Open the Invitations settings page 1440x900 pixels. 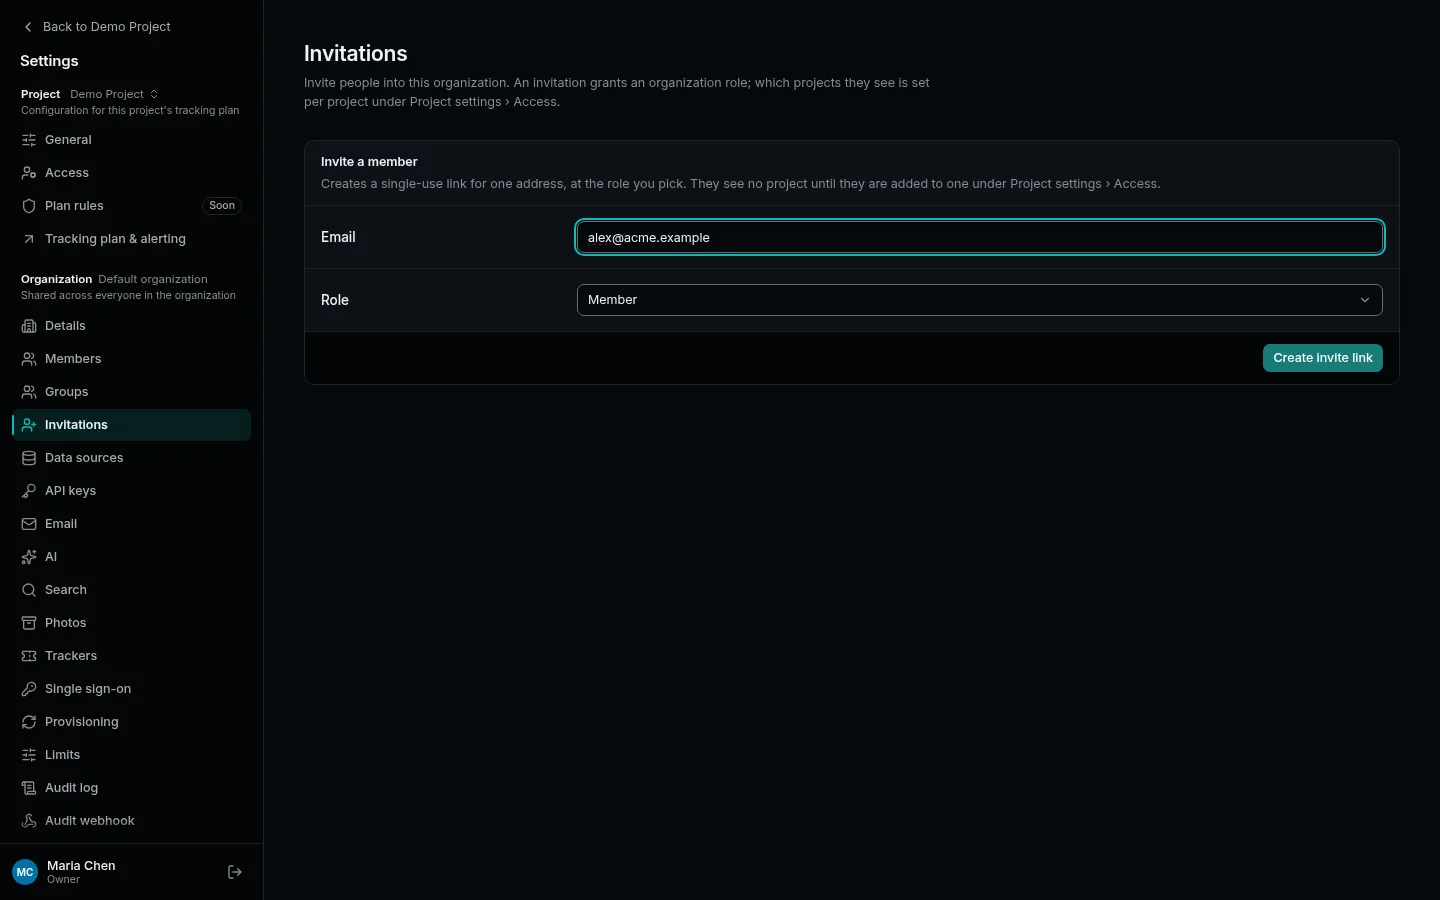coord(131,425)
